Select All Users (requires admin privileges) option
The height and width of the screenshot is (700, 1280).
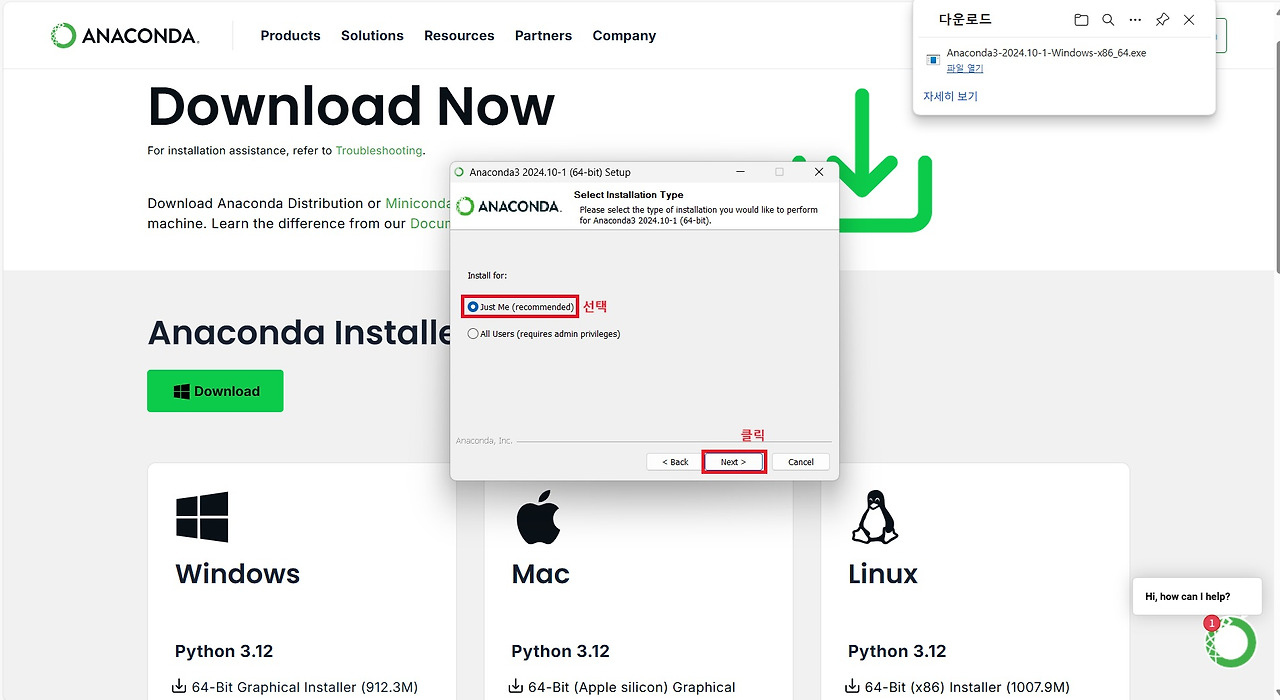tap(544, 334)
